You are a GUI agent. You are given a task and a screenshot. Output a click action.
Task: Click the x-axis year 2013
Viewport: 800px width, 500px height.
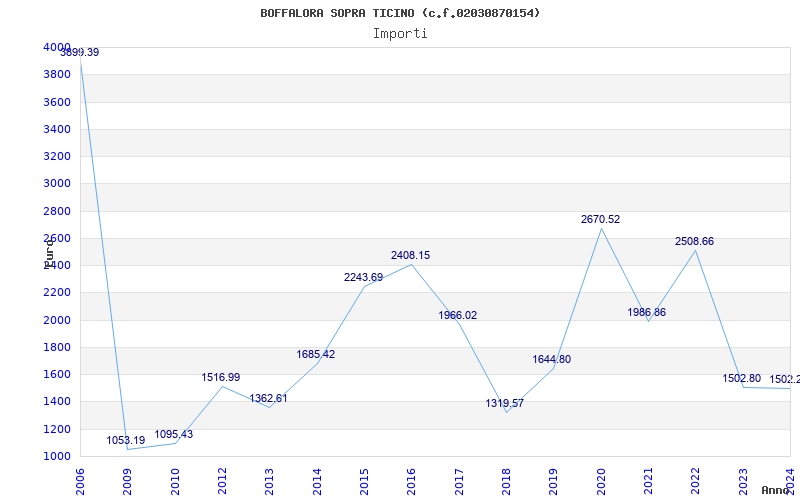click(x=269, y=482)
